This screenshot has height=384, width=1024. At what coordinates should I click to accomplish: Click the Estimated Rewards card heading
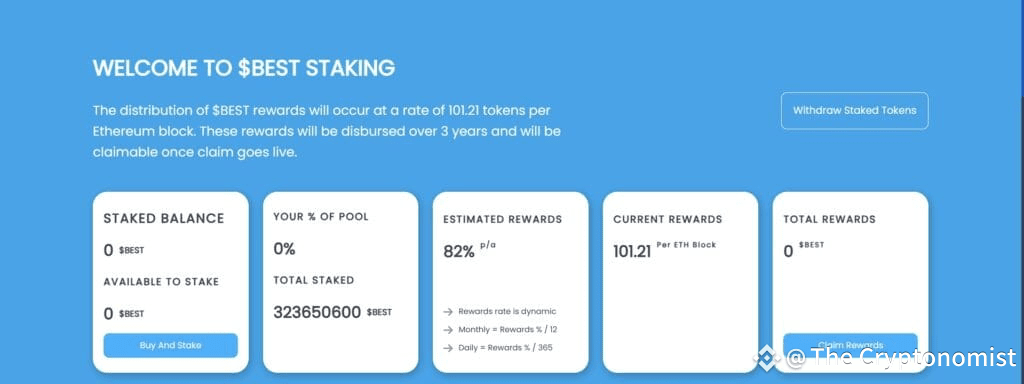(502, 219)
